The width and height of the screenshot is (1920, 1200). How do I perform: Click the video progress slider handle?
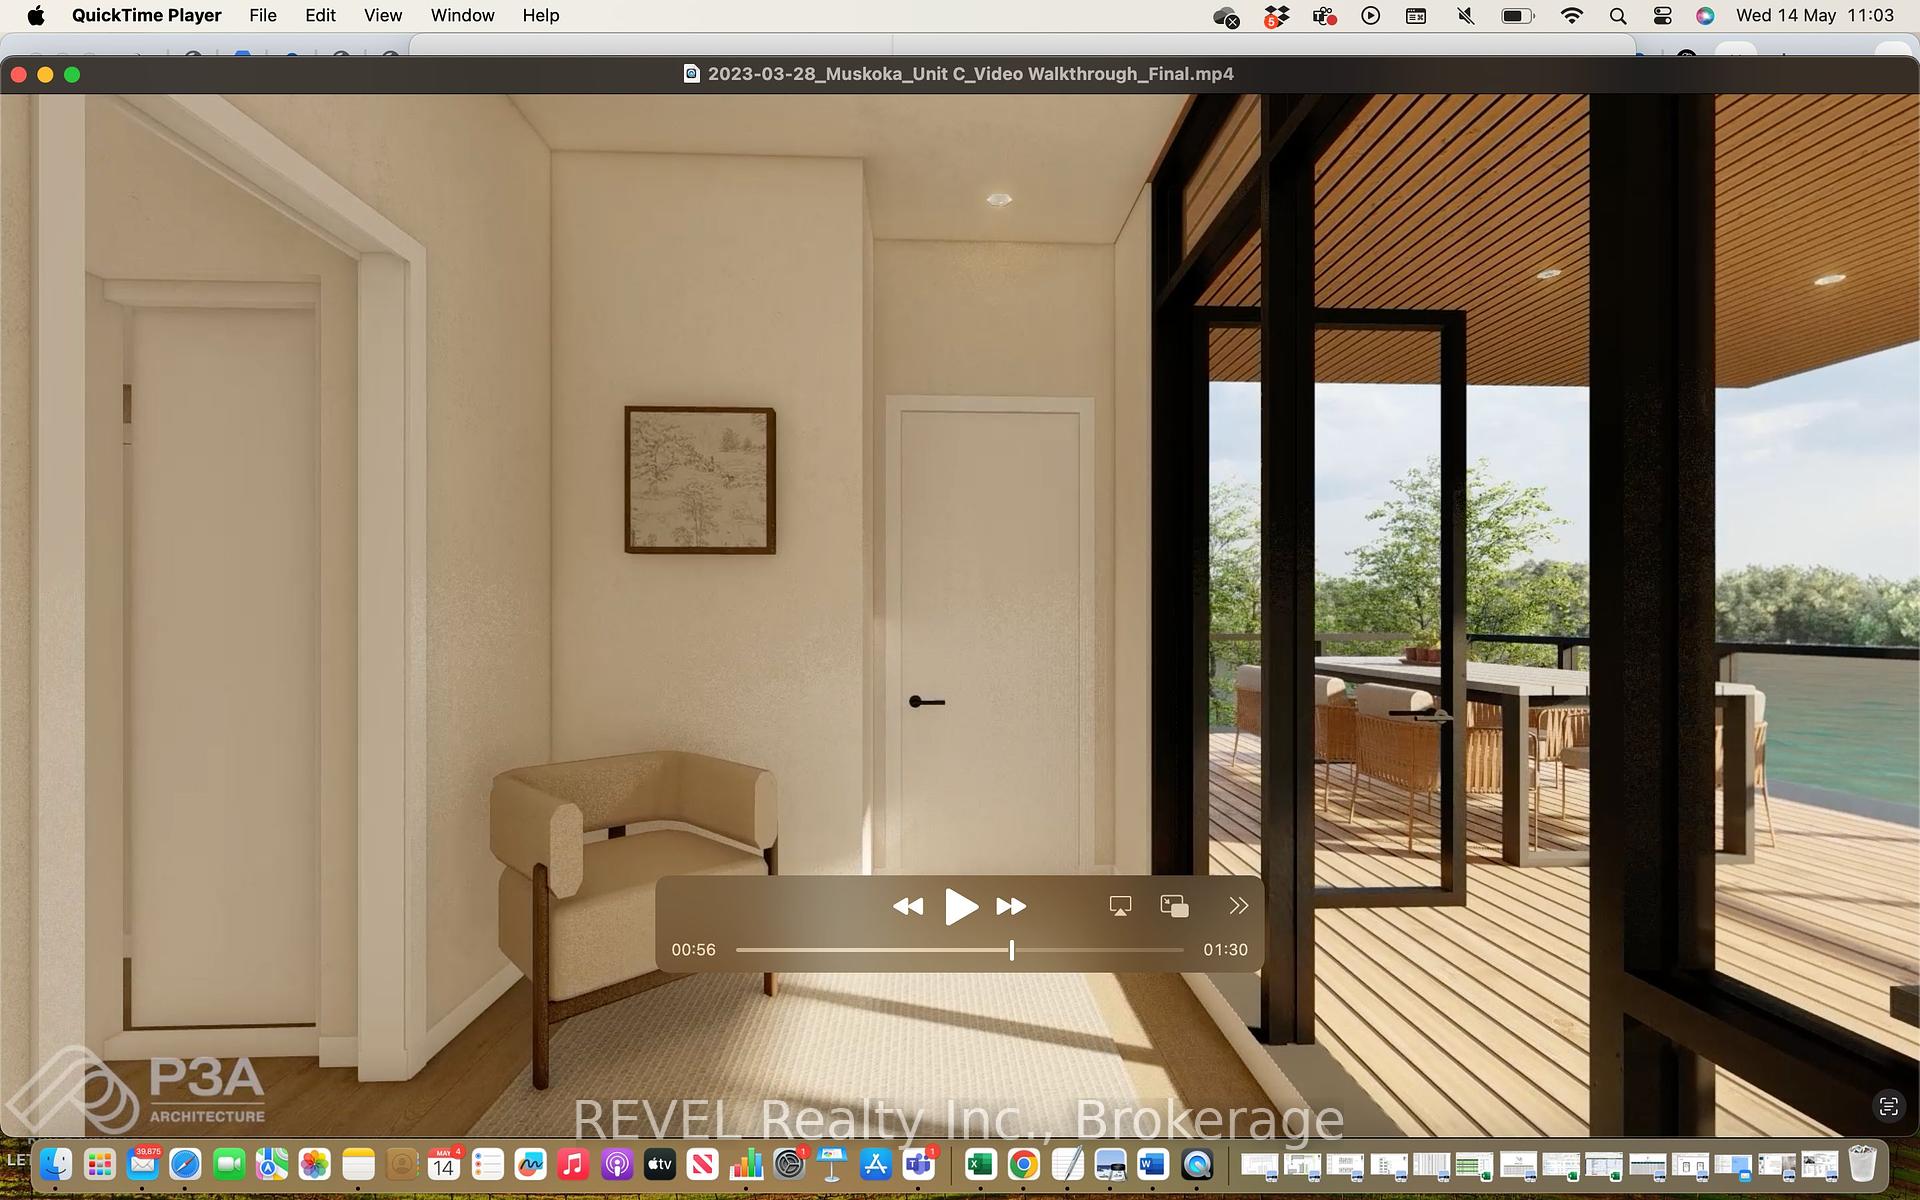tap(1012, 950)
